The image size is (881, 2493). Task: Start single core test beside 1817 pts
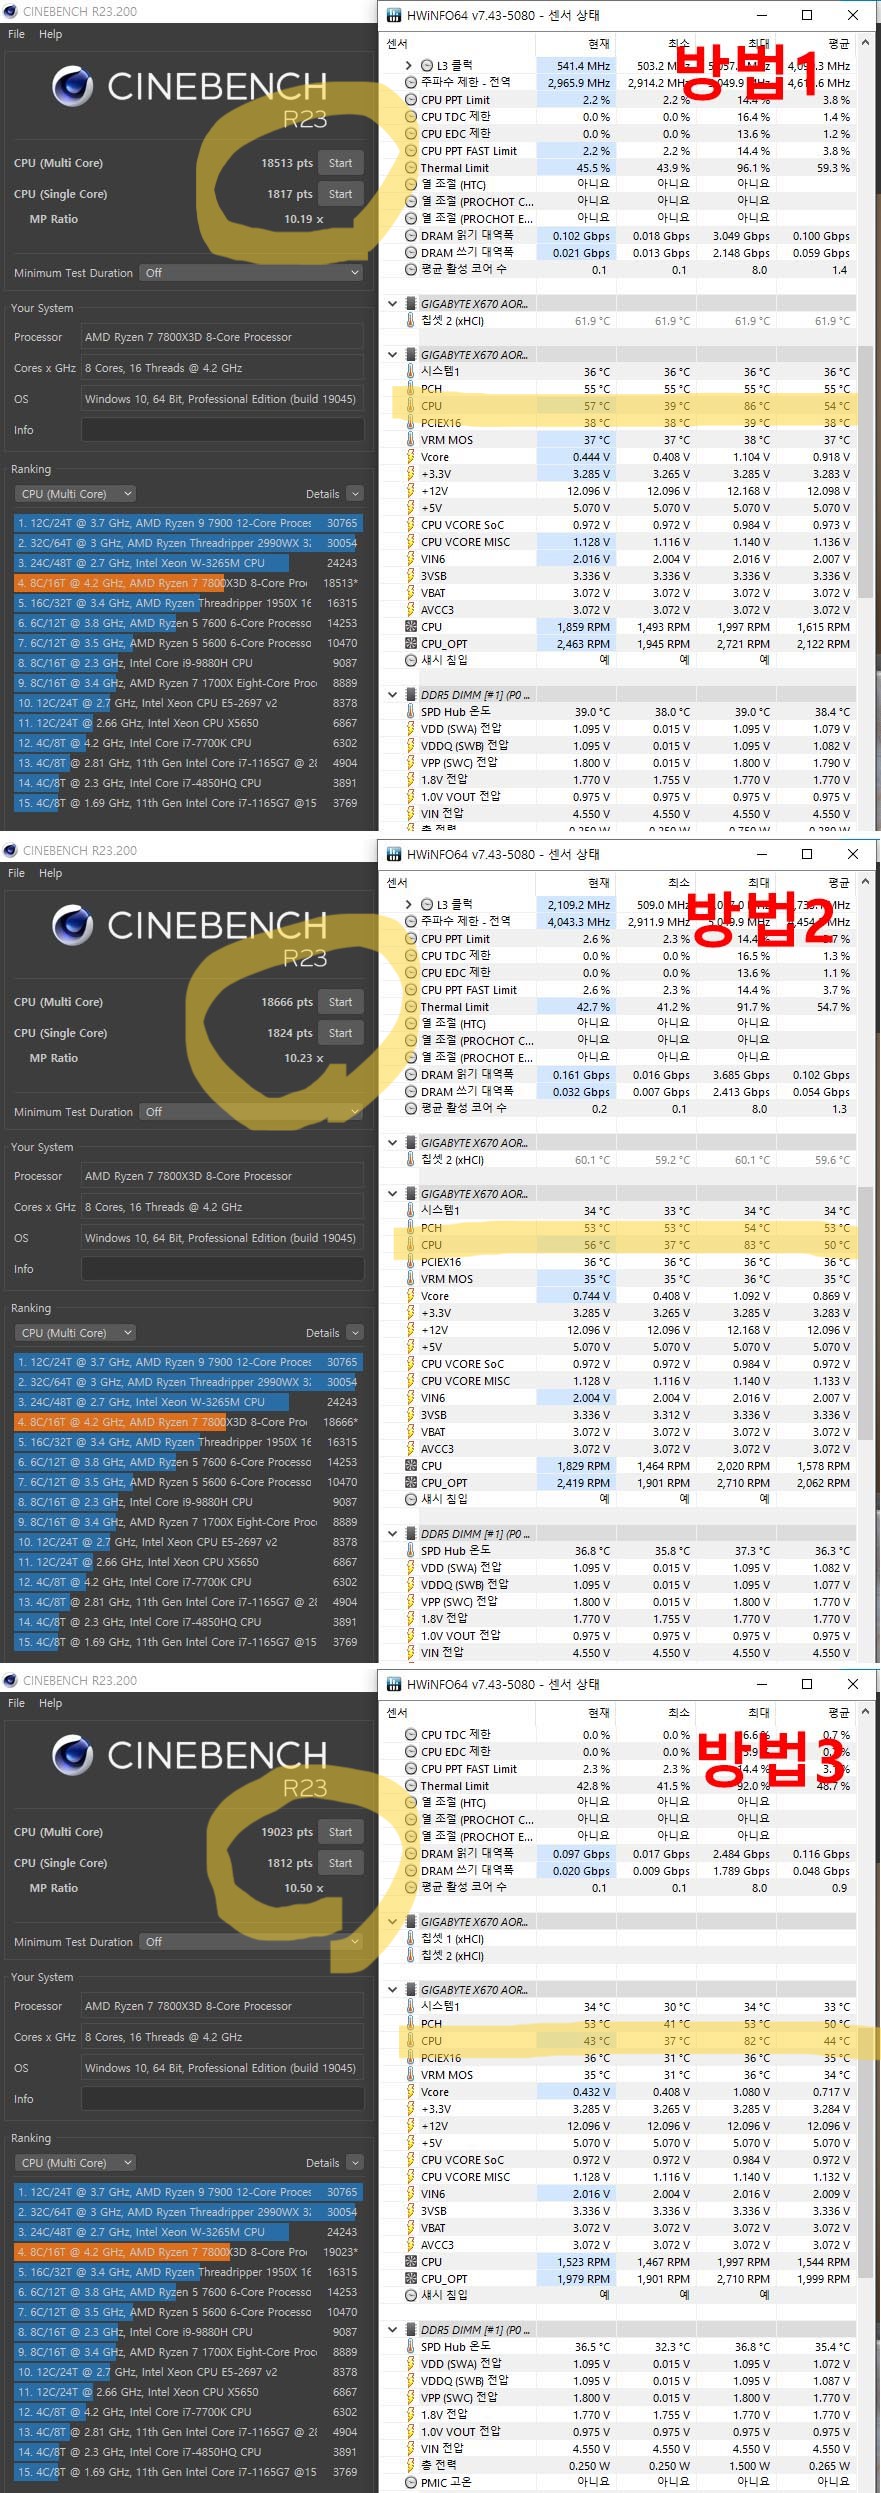[x=340, y=194]
